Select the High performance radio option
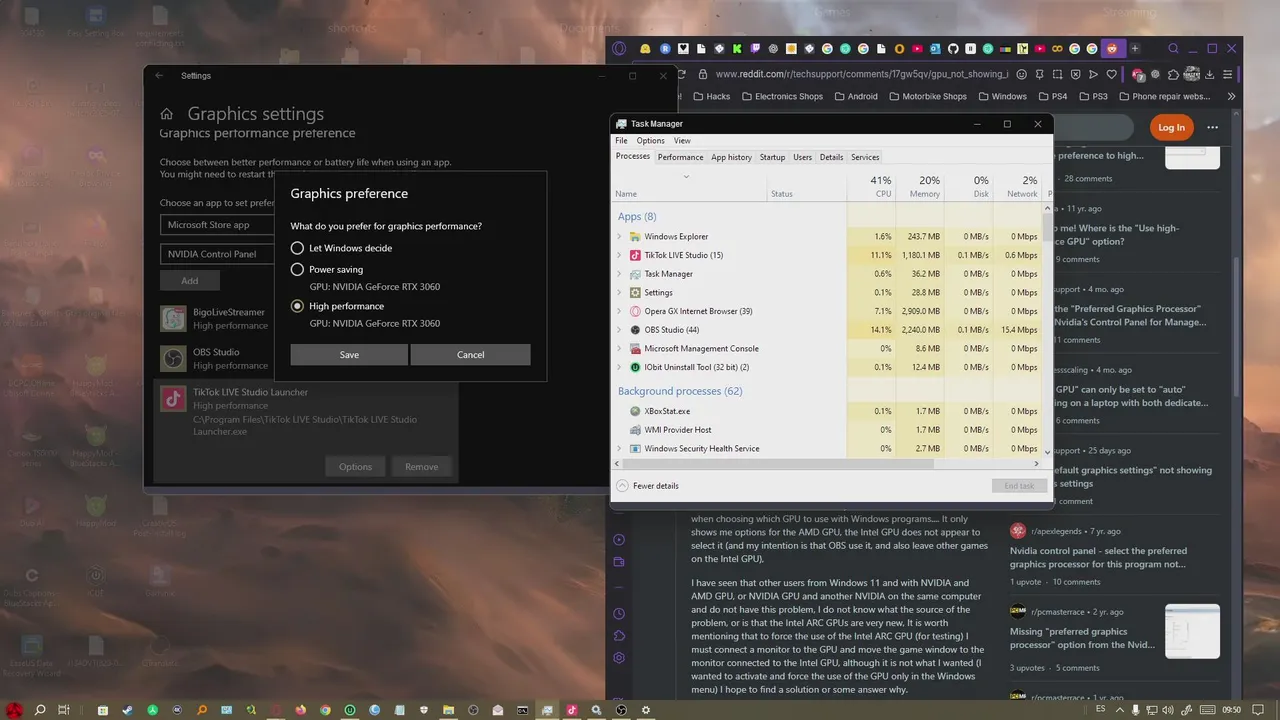The height and width of the screenshot is (720, 1280). pos(337,306)
